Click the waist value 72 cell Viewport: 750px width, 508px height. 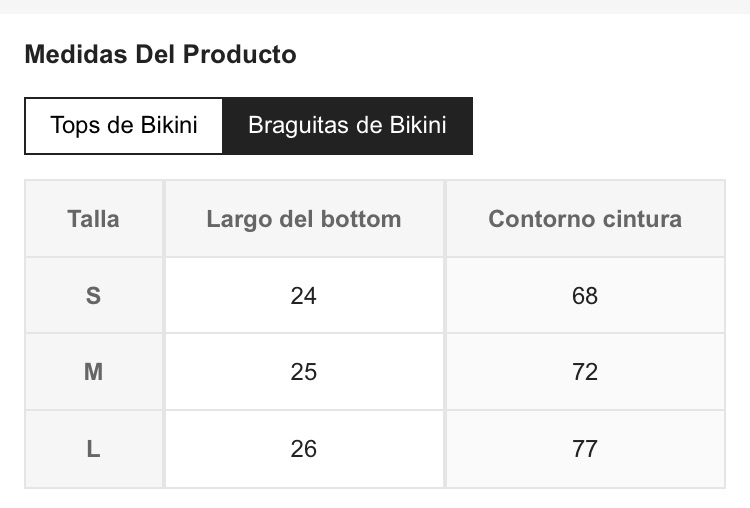pyautogui.click(x=585, y=372)
